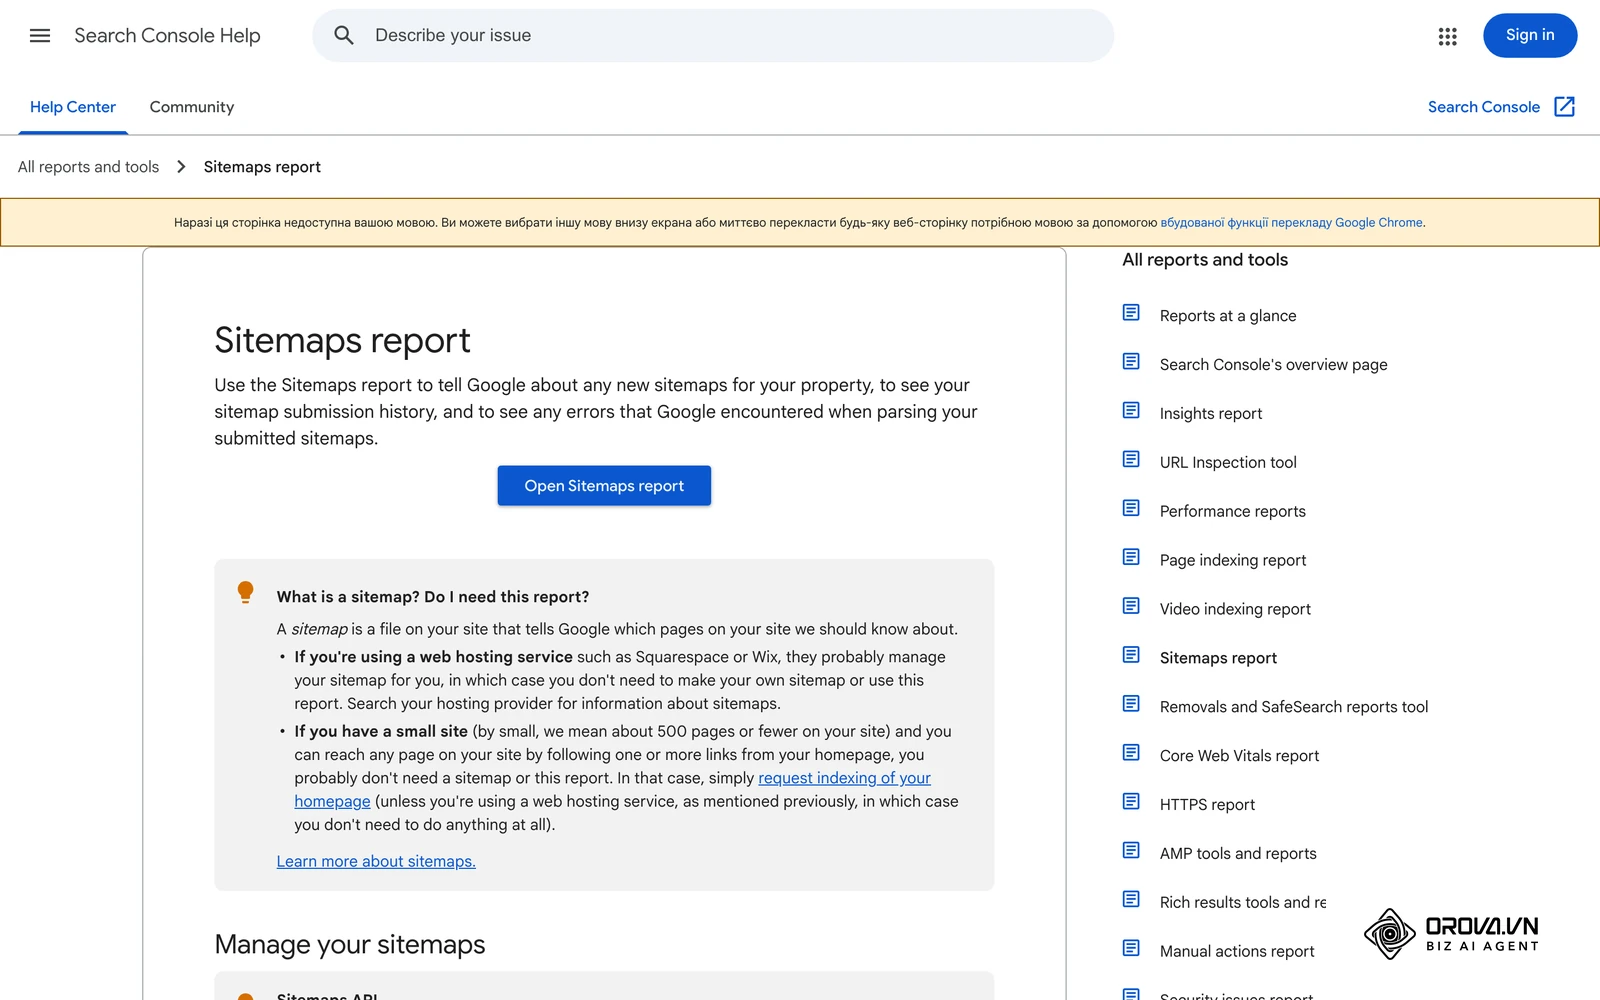Open the Google apps grid
This screenshot has height=1000, width=1600.
coord(1447,36)
